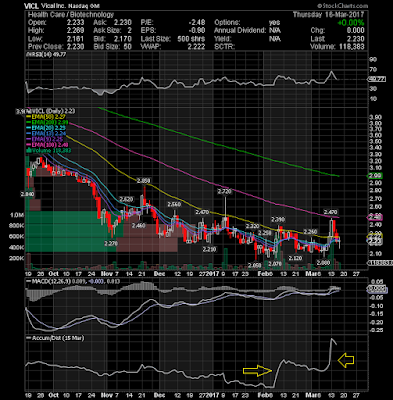The height and width of the screenshot is (400, 393).
Task: Click the 2.390 price label in February
Action: pos(277,219)
